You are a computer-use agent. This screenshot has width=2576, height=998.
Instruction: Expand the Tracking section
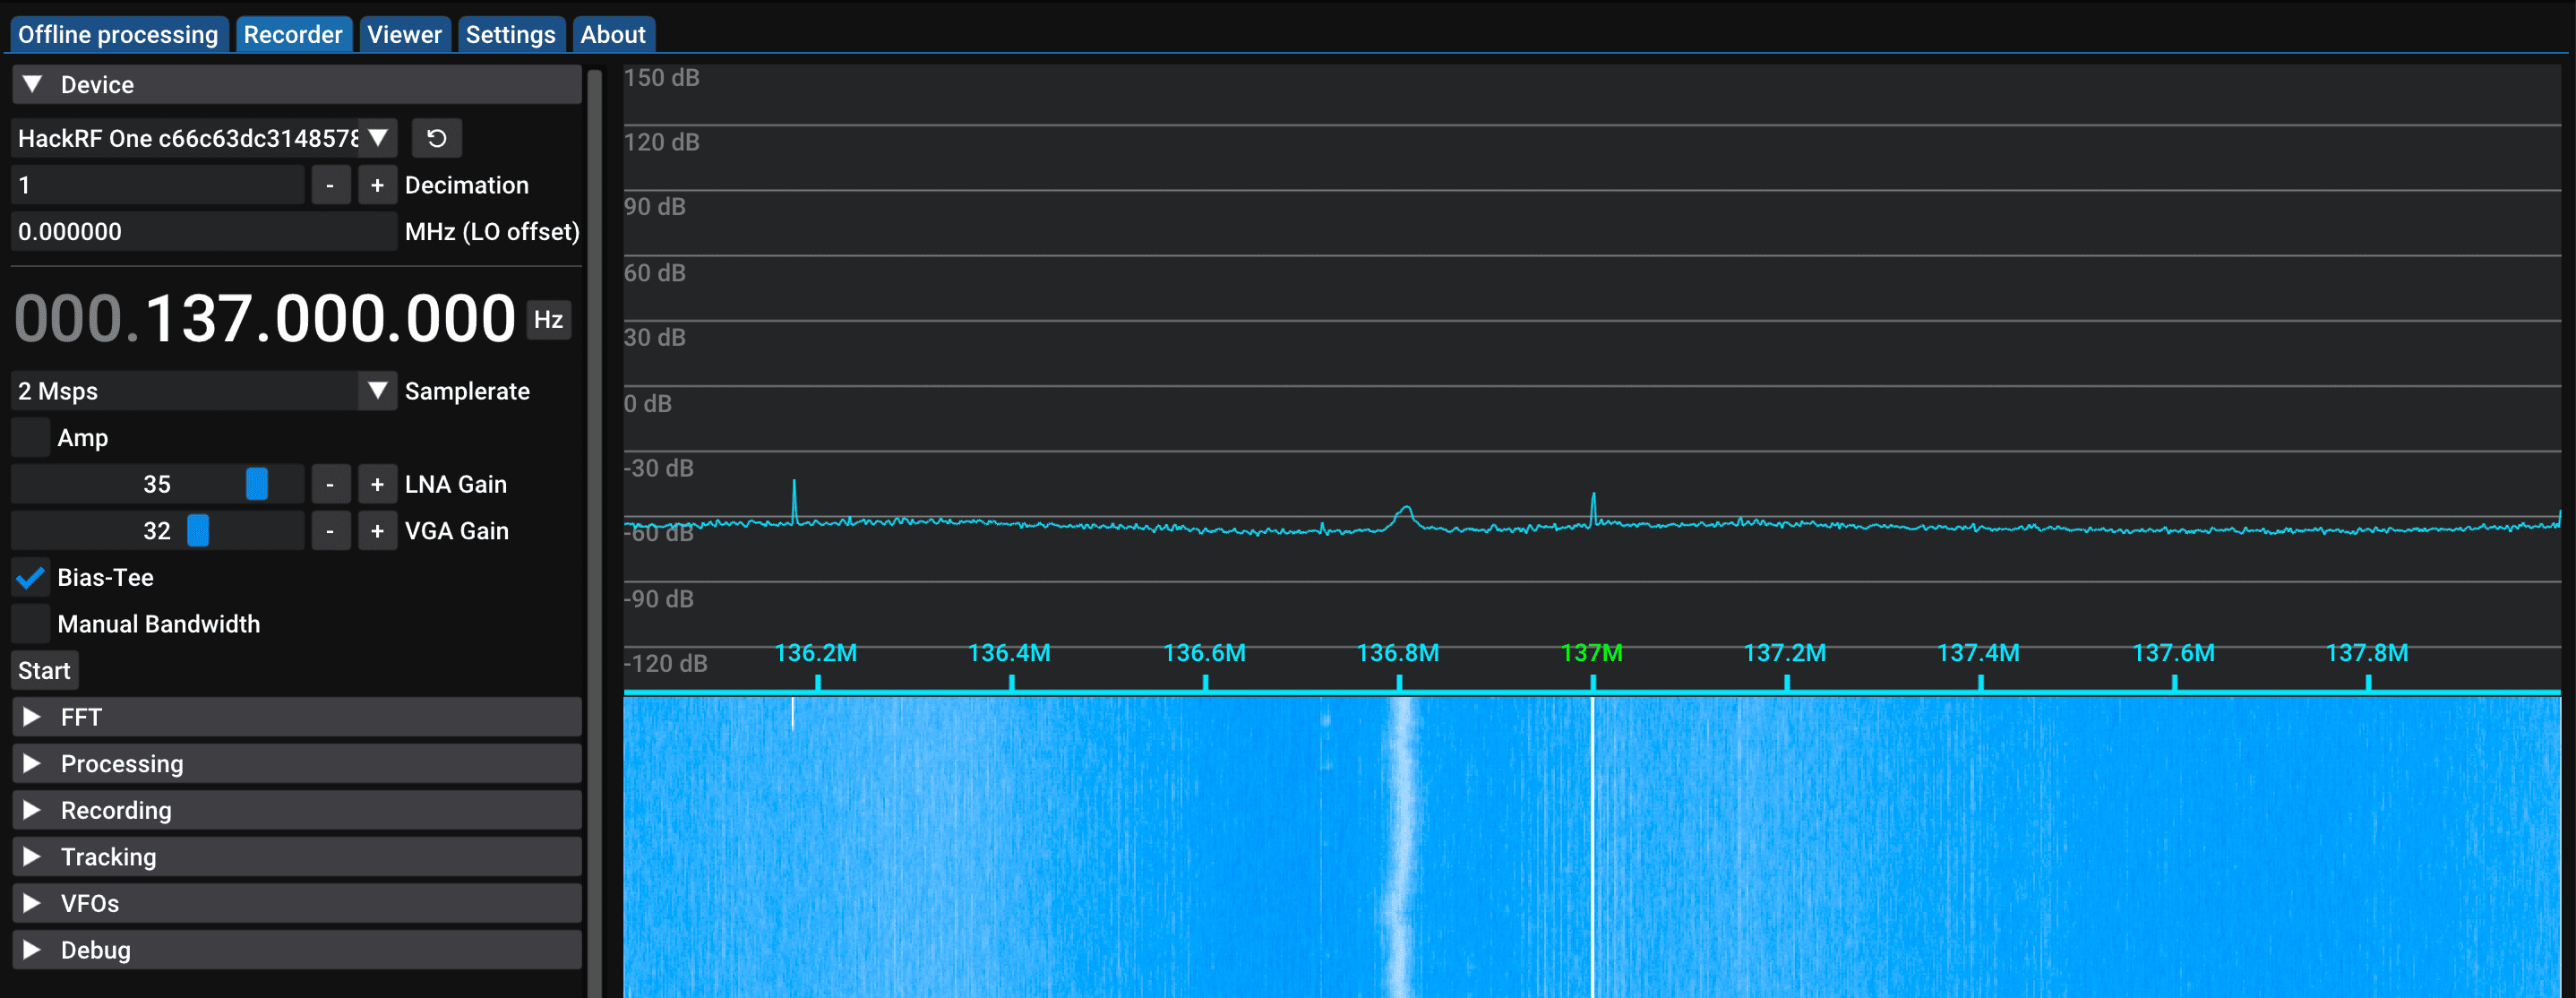coord(296,857)
